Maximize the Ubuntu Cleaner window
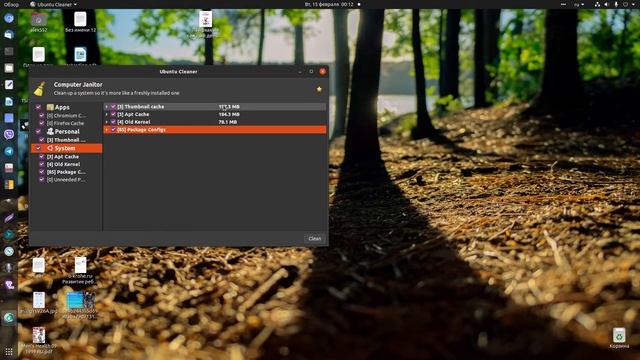Screen dimensions: 640x360 (311, 71)
